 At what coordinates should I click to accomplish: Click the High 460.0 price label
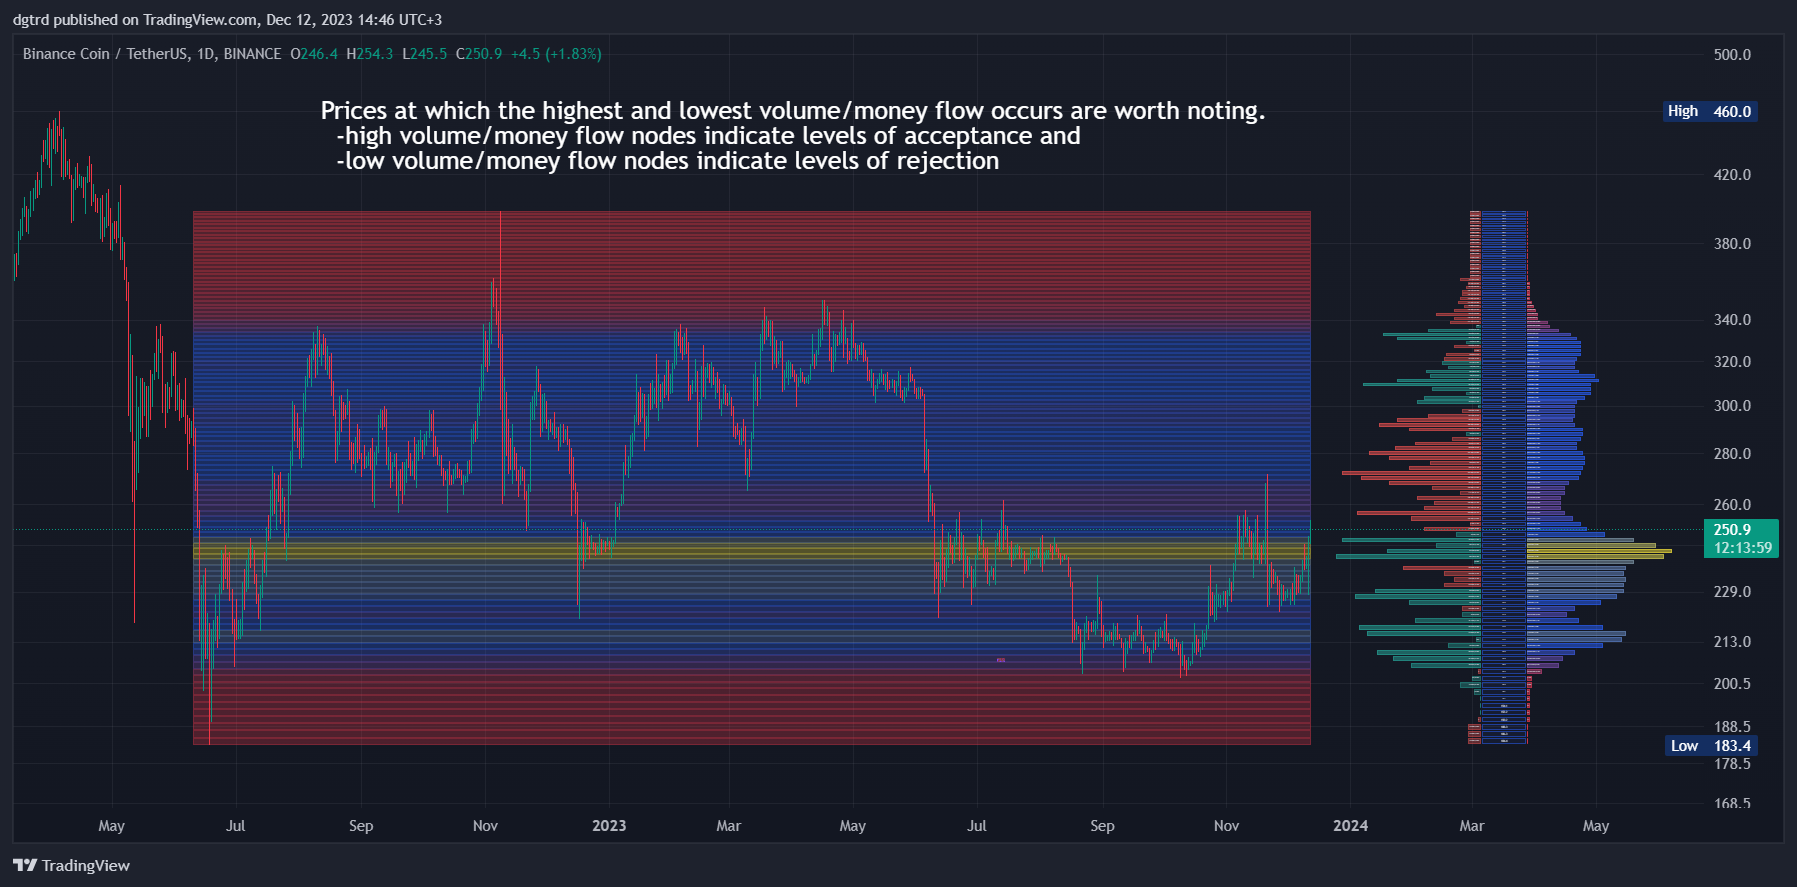pos(1710,112)
